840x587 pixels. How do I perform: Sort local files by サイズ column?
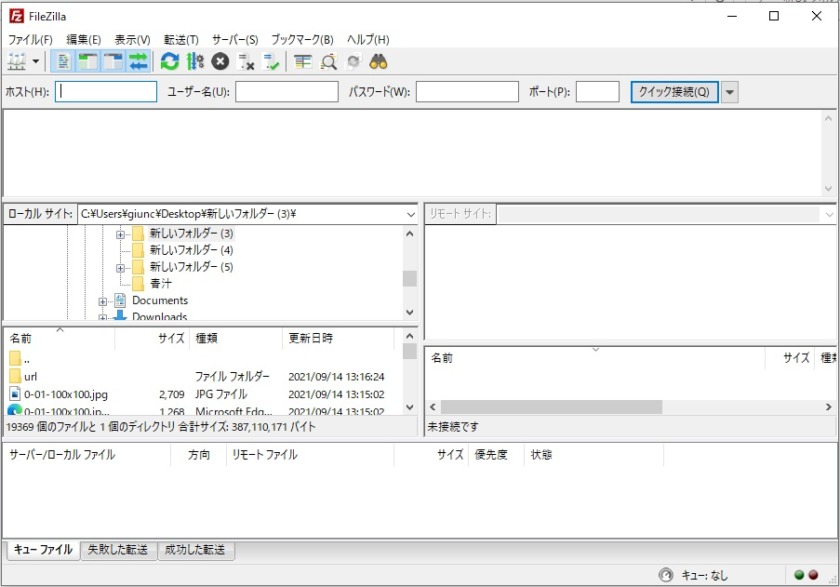tap(152, 338)
